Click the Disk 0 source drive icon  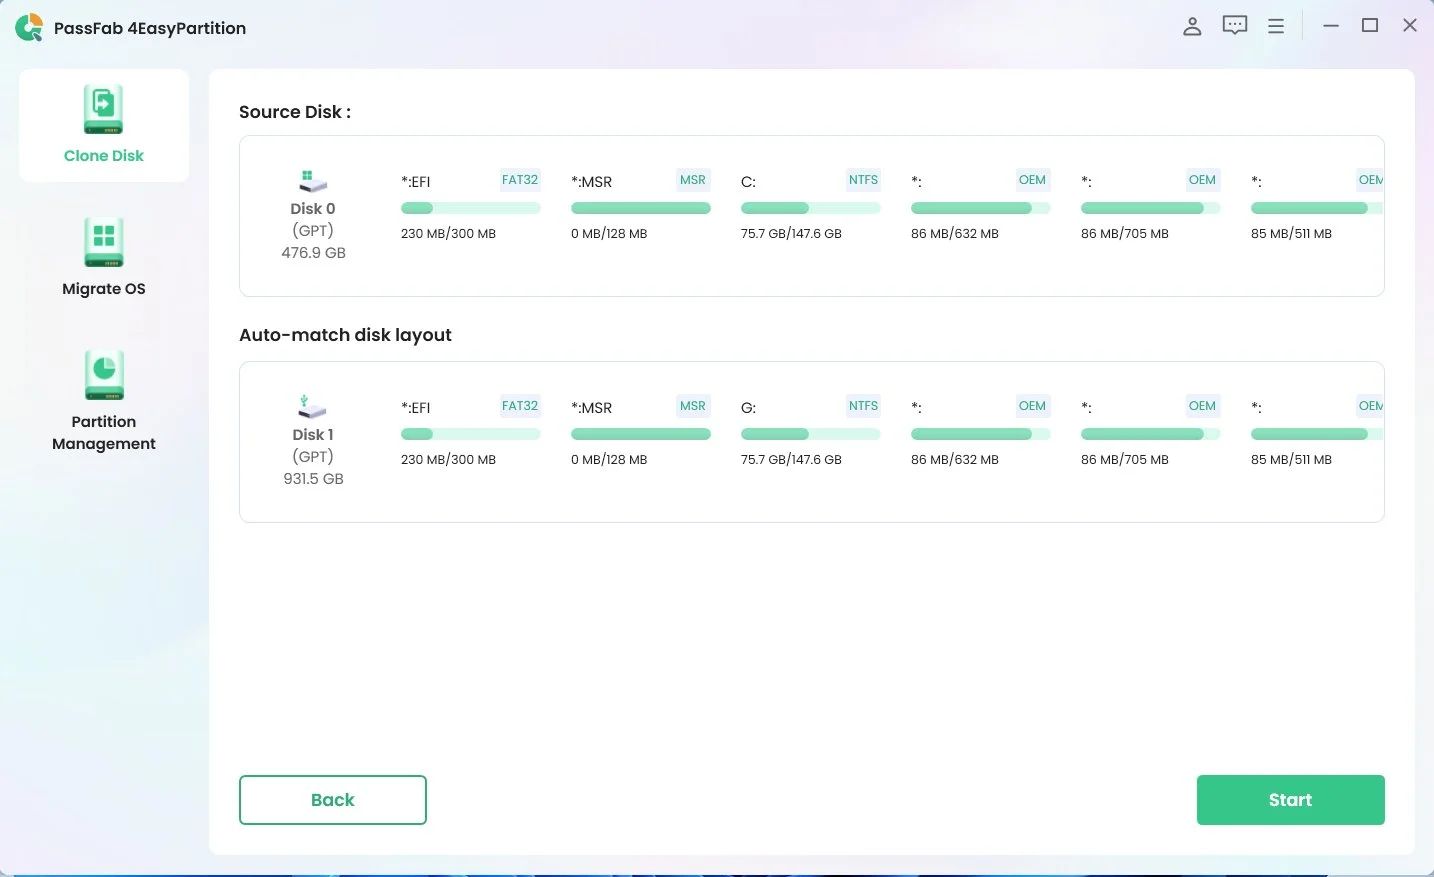click(311, 181)
